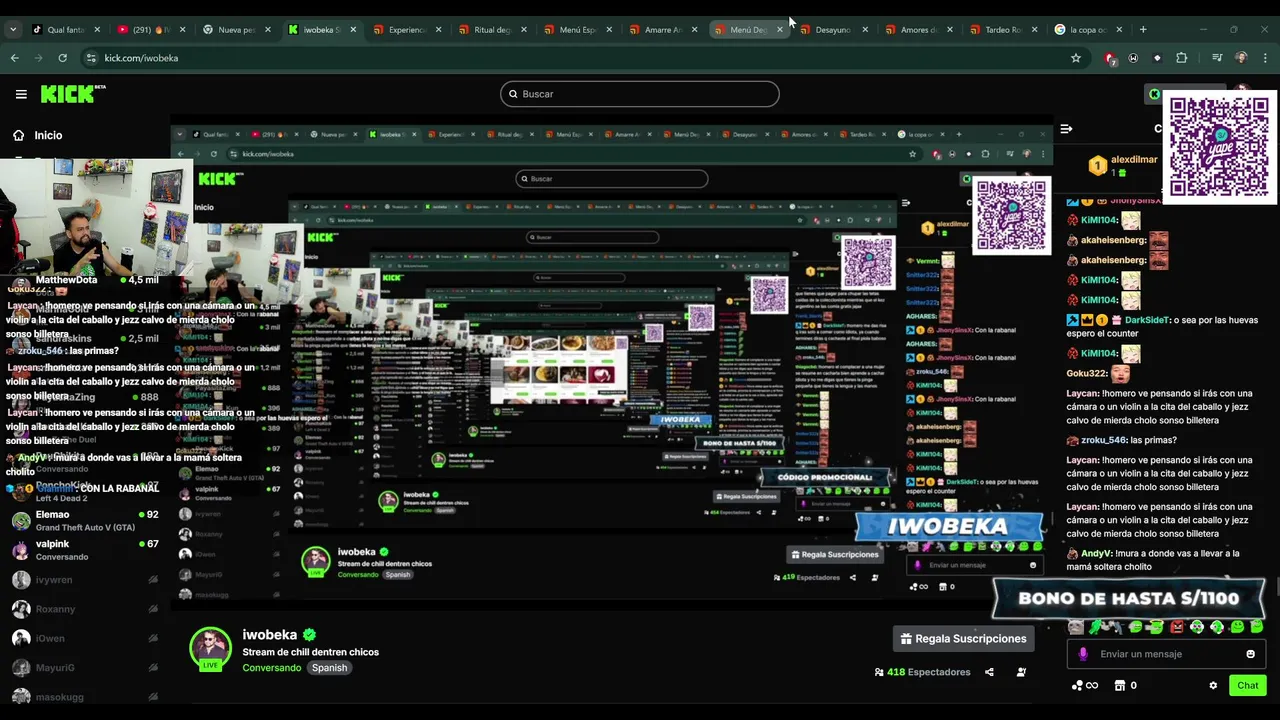Click the Yape QR code image
This screenshot has width=1280, height=720.
tap(1219, 147)
